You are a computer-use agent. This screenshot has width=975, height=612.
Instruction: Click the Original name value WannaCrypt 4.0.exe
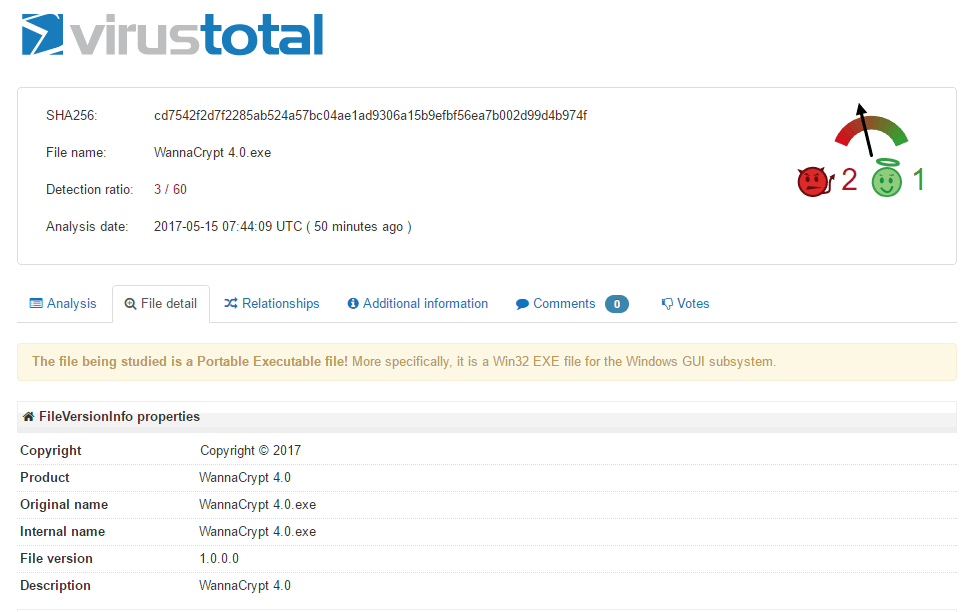point(257,504)
